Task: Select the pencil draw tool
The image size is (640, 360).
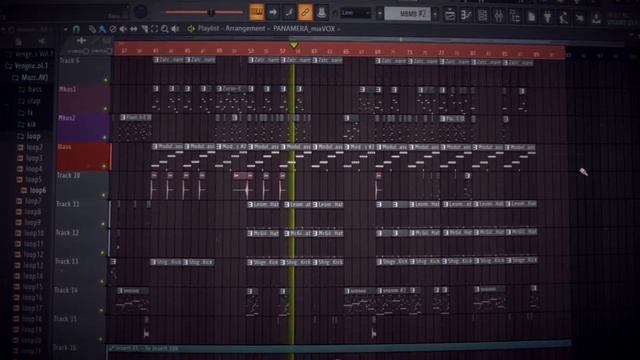Action: click(x=92, y=29)
